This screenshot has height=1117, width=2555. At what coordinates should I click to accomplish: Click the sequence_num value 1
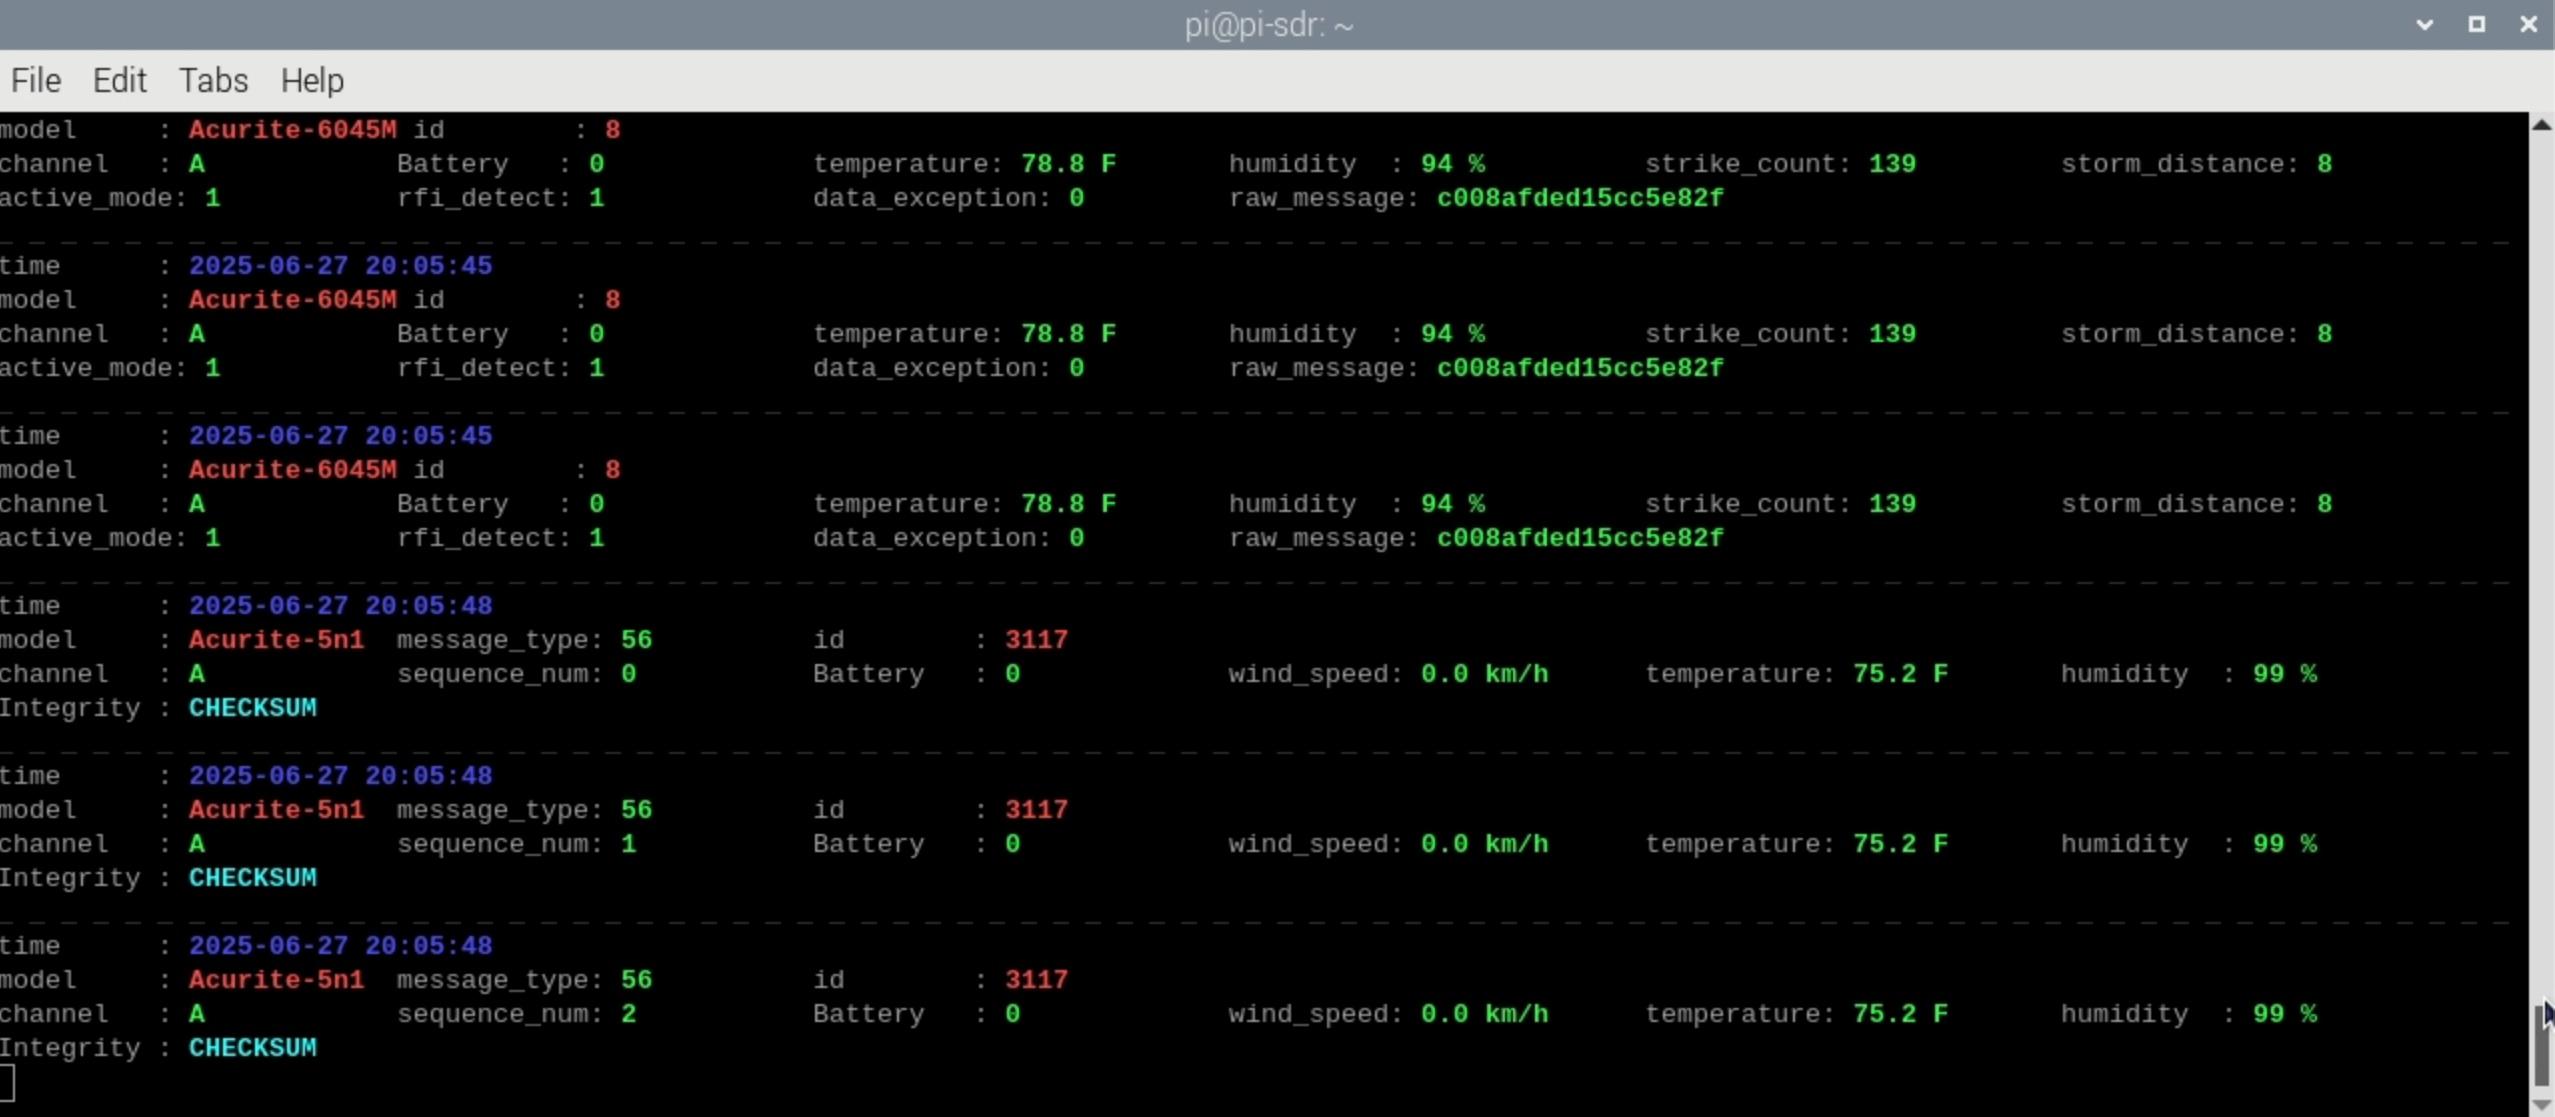point(628,844)
